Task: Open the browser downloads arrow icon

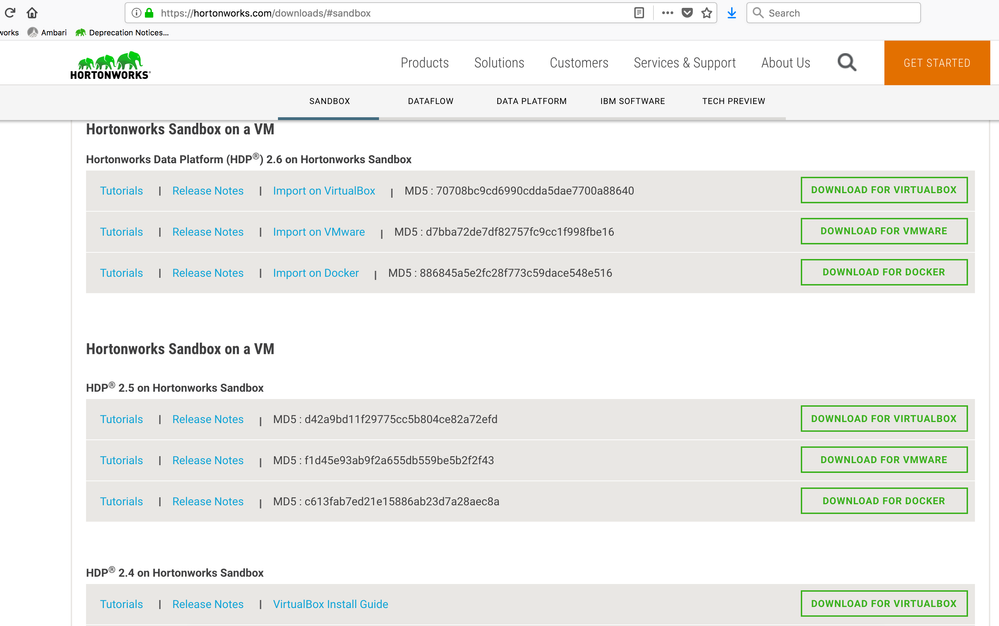Action: 732,13
